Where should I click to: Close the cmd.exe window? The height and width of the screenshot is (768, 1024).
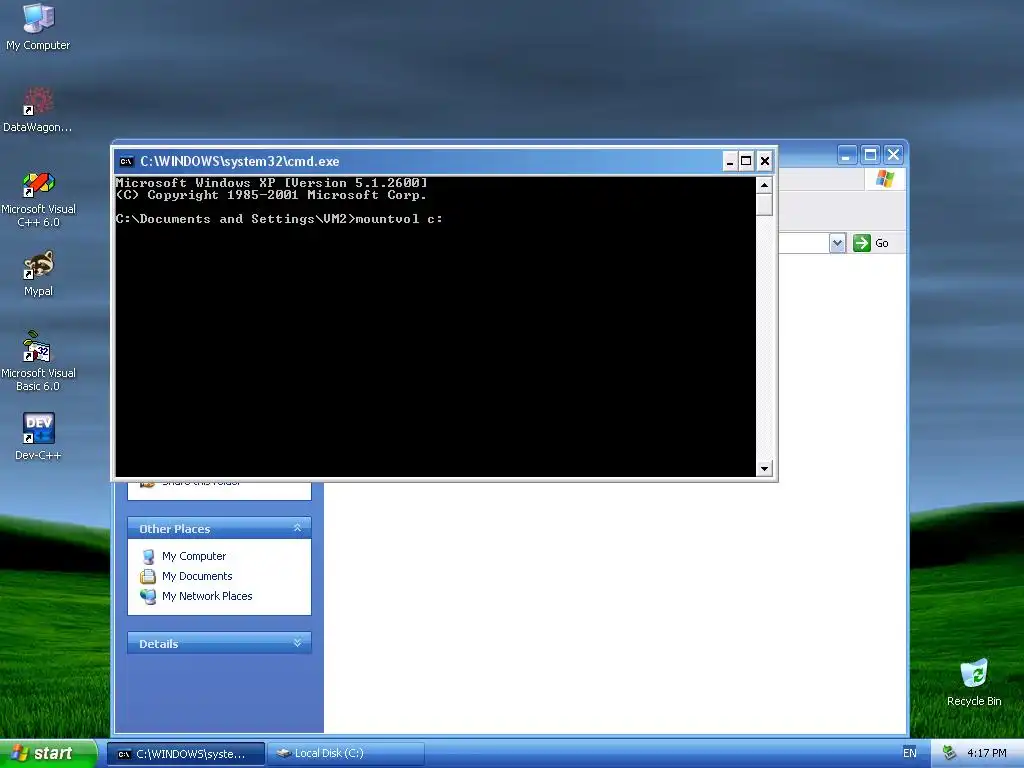click(765, 161)
